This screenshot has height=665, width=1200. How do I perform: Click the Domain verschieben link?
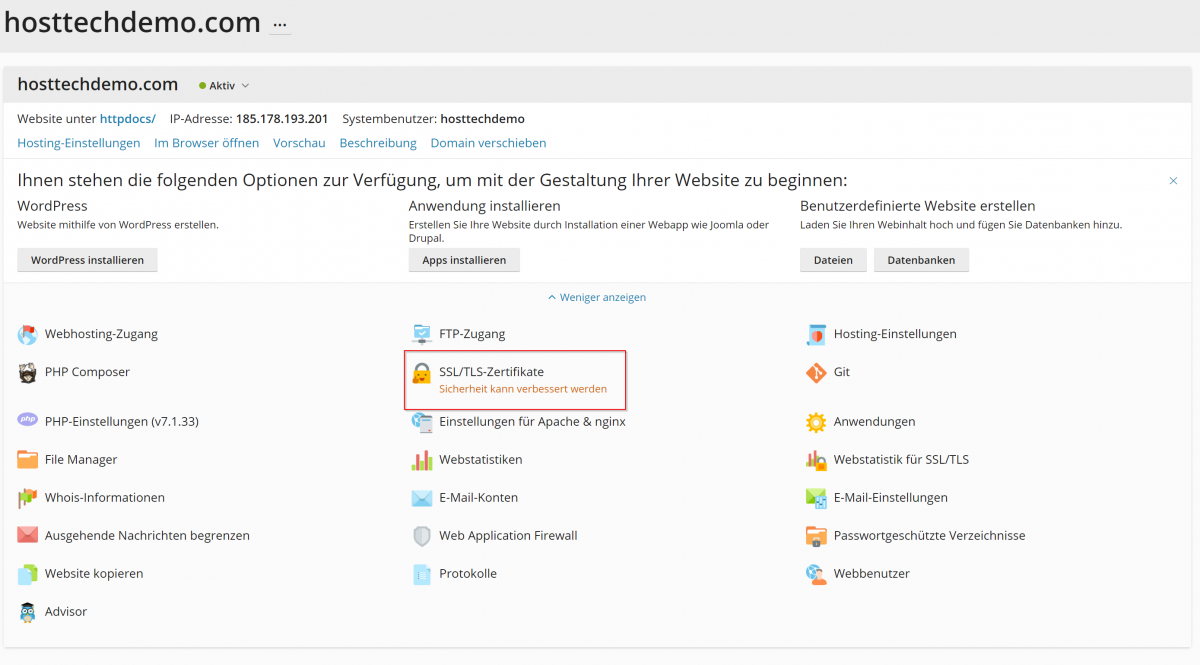(x=488, y=143)
